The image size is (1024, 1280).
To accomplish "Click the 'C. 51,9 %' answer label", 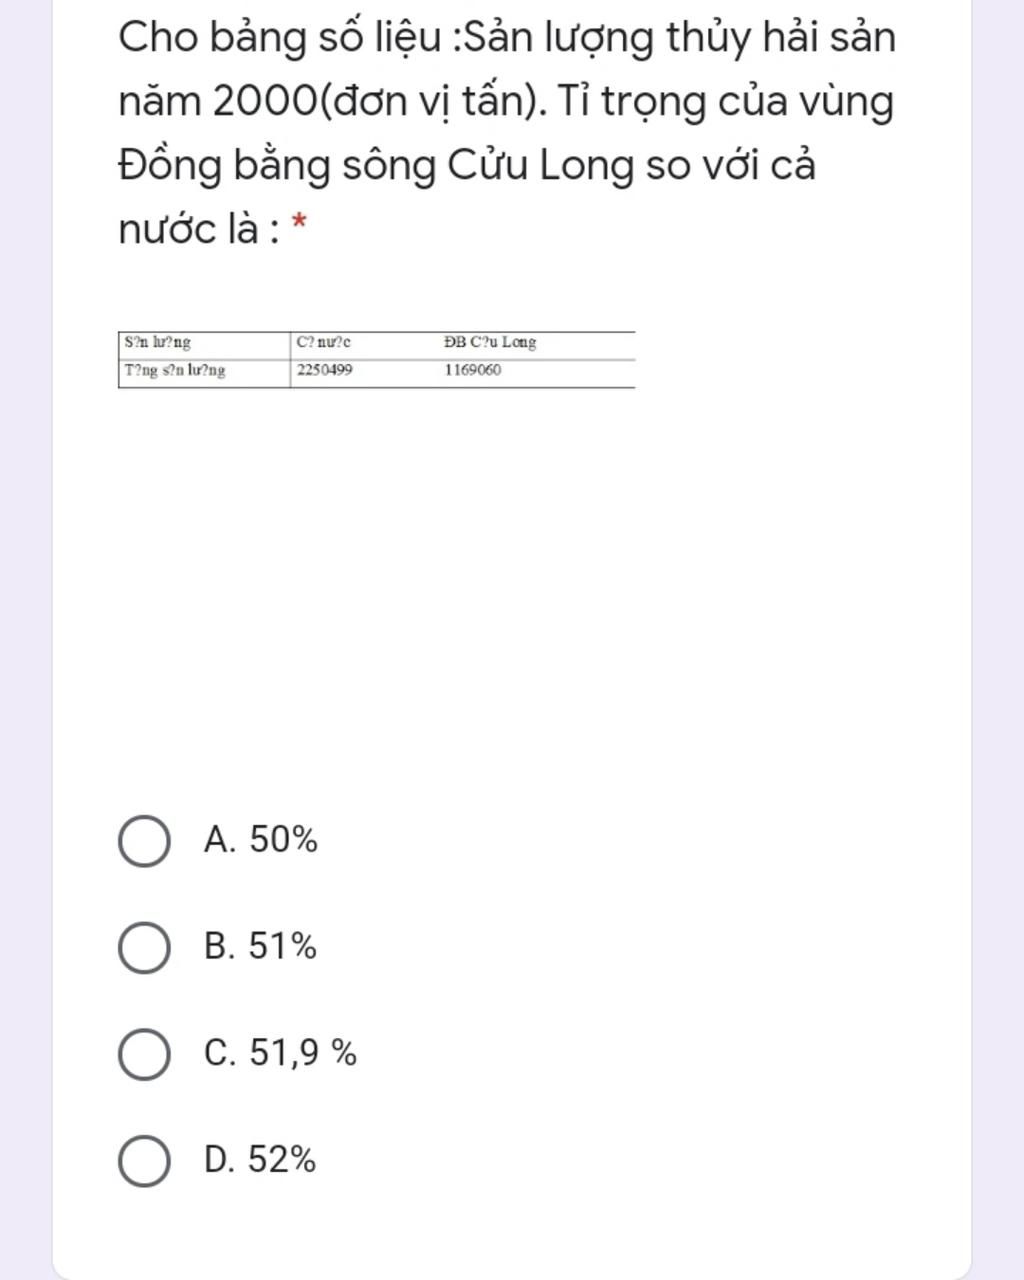I will click(280, 1054).
